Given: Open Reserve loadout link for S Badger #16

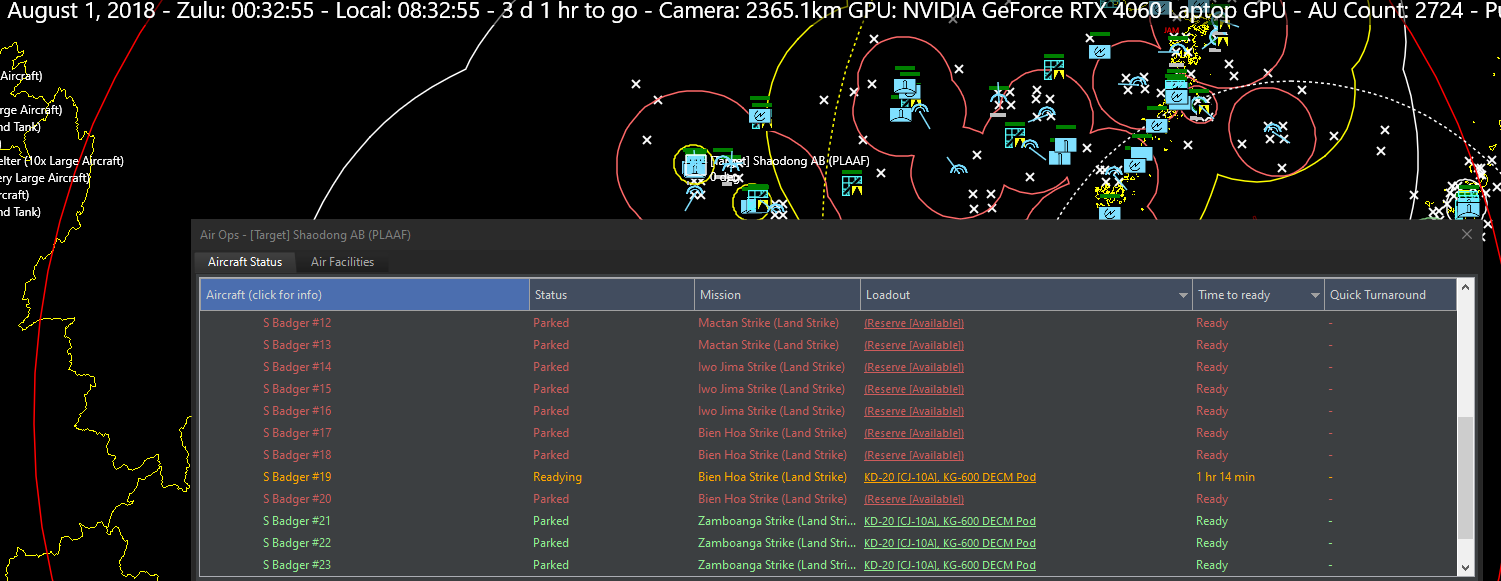Looking at the screenshot, I should point(914,411).
